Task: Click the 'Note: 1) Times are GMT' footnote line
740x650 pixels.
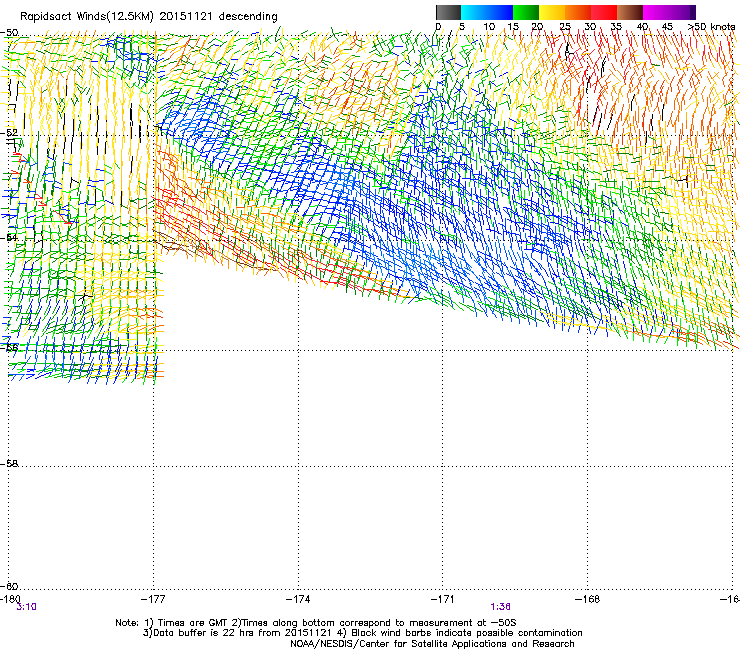Action: coord(316,623)
